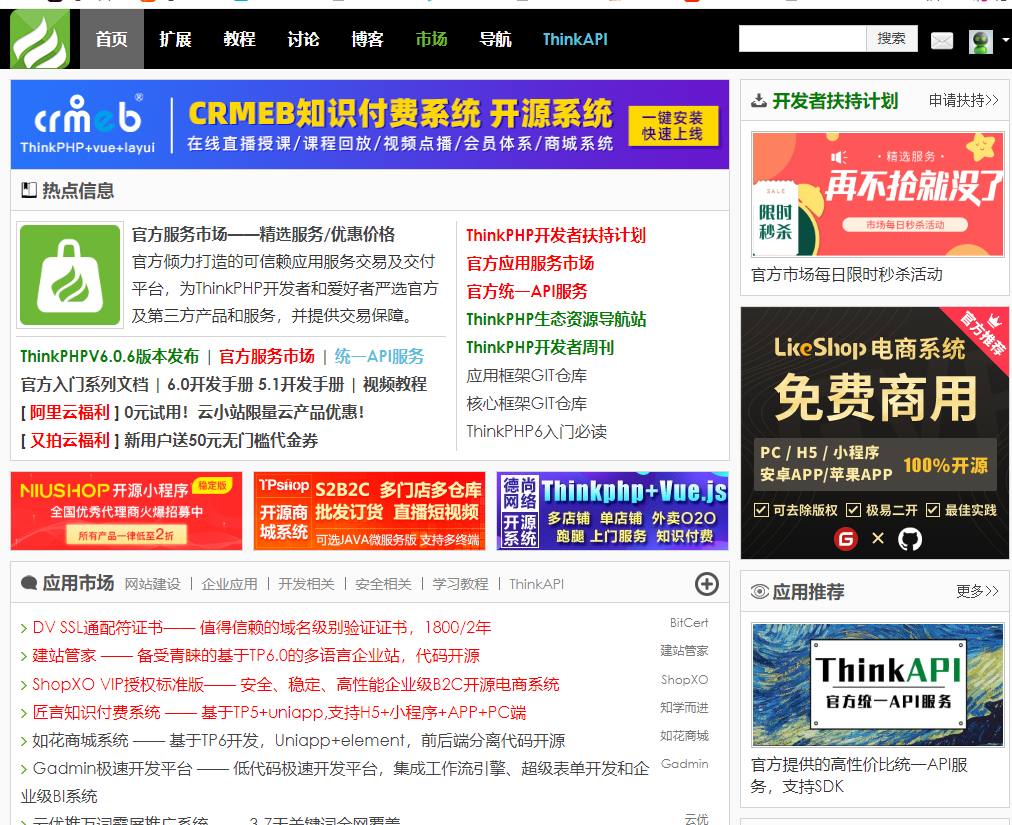Click the ThinkPHP green flame logo
This screenshot has width=1012, height=825.
click(40, 40)
